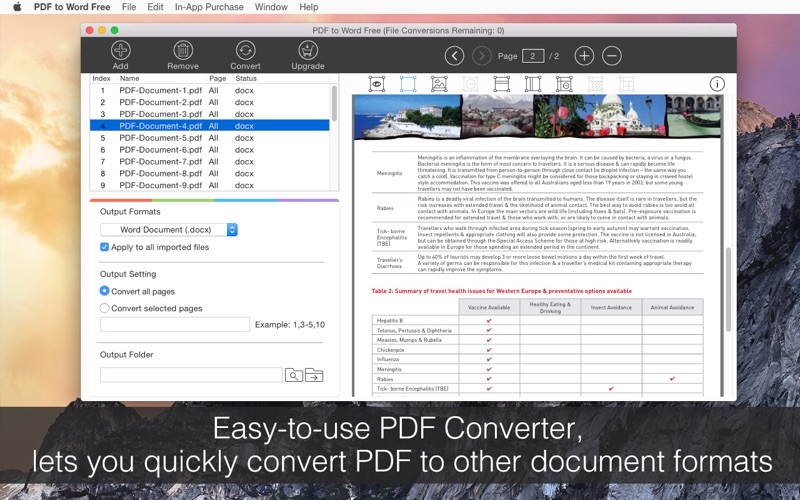800x500 pixels.
Task: Open the File menu
Action: (x=129, y=7)
